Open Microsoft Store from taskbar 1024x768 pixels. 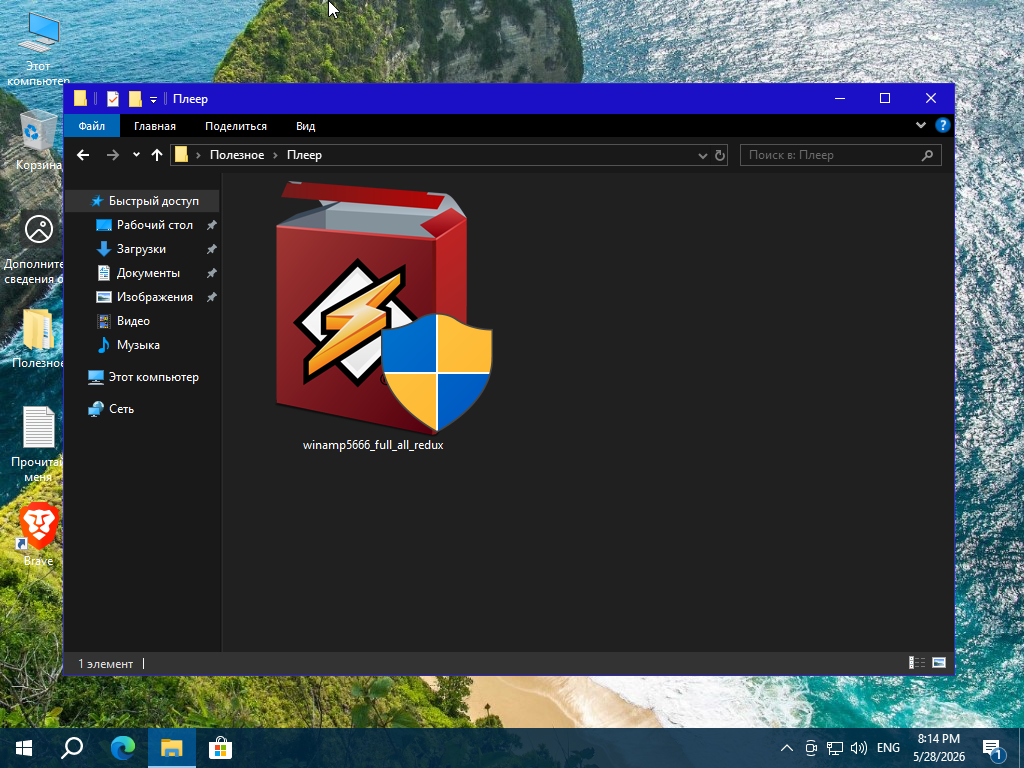(x=221, y=748)
